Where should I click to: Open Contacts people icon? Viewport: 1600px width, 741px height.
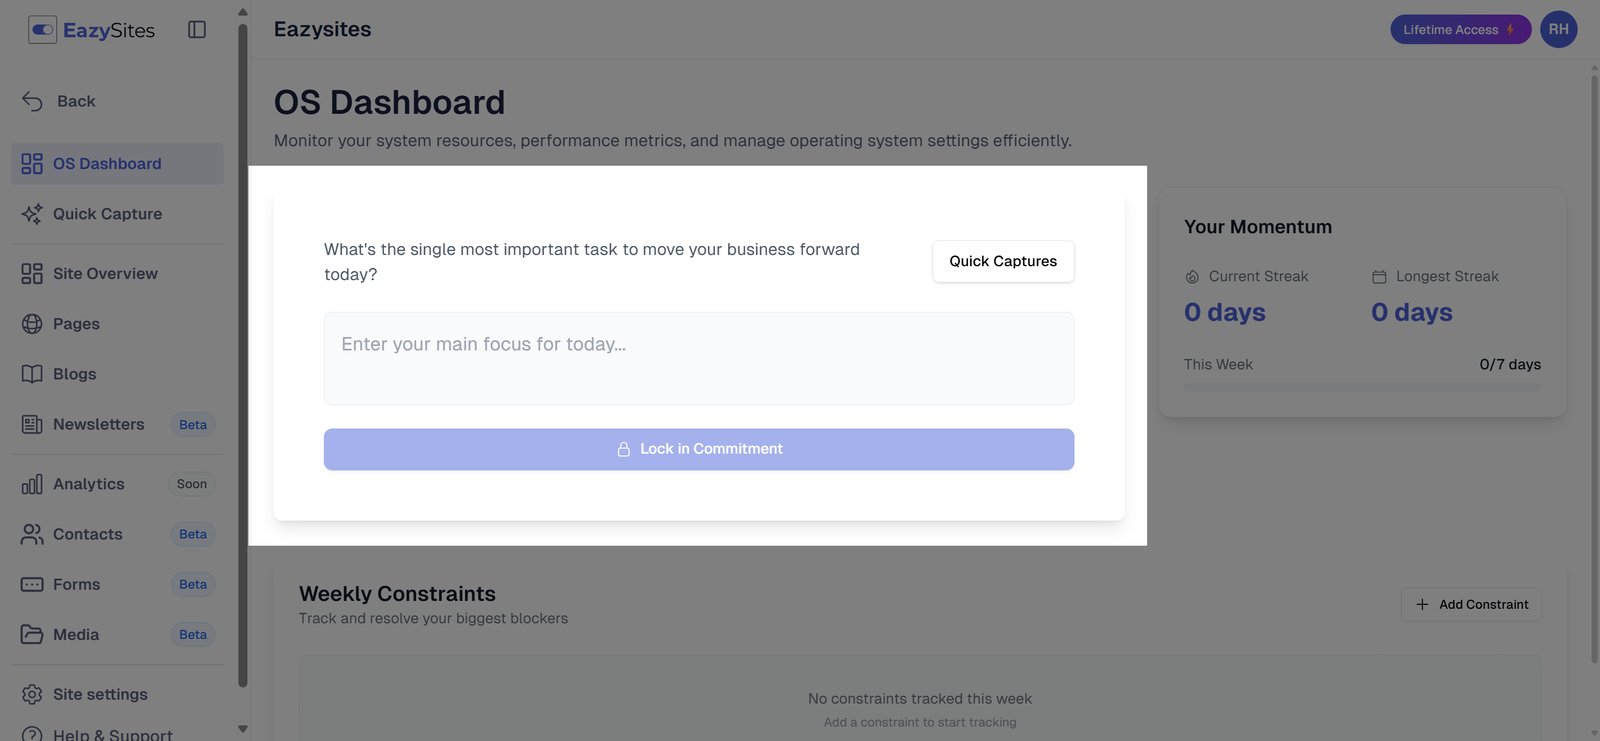coord(32,535)
